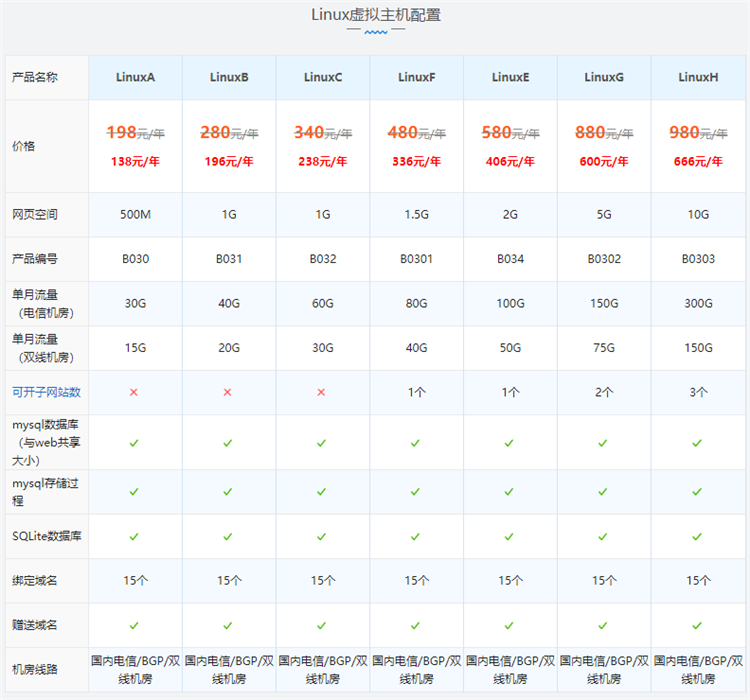Click LinuxC's SQLite数据库 green checkmark
Image resolution: width=750 pixels, height=700 pixels.
(322, 536)
